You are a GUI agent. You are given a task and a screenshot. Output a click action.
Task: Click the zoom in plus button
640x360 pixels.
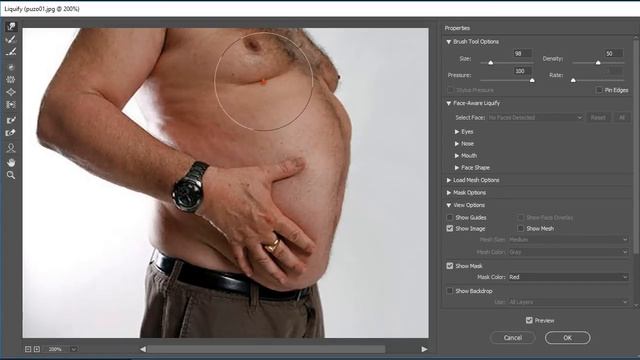pyautogui.click(x=37, y=349)
